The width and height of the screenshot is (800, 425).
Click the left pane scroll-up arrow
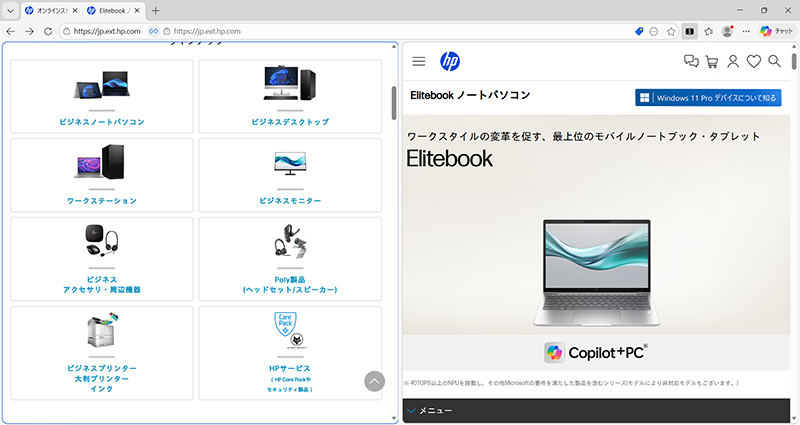(x=394, y=46)
